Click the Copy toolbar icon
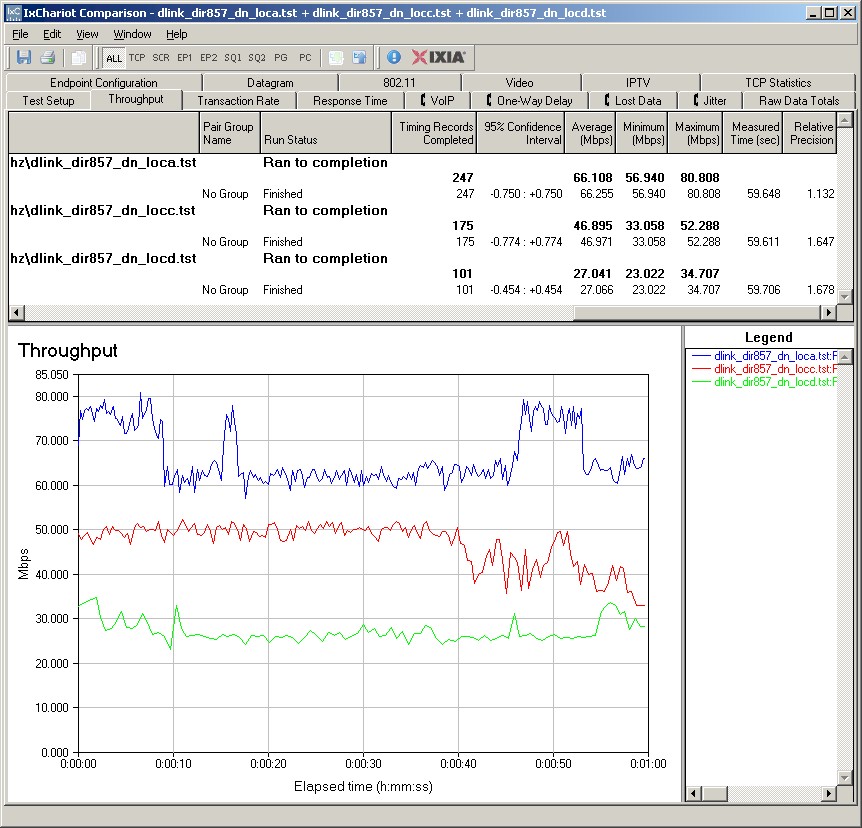Viewport: 862px width, 828px height. coord(79,57)
